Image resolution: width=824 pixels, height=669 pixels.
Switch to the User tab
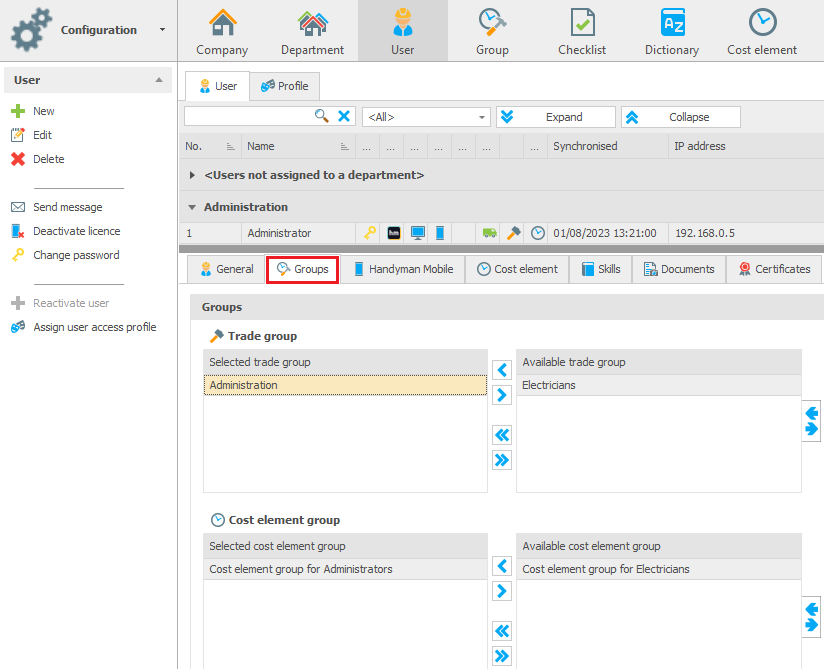pos(218,86)
